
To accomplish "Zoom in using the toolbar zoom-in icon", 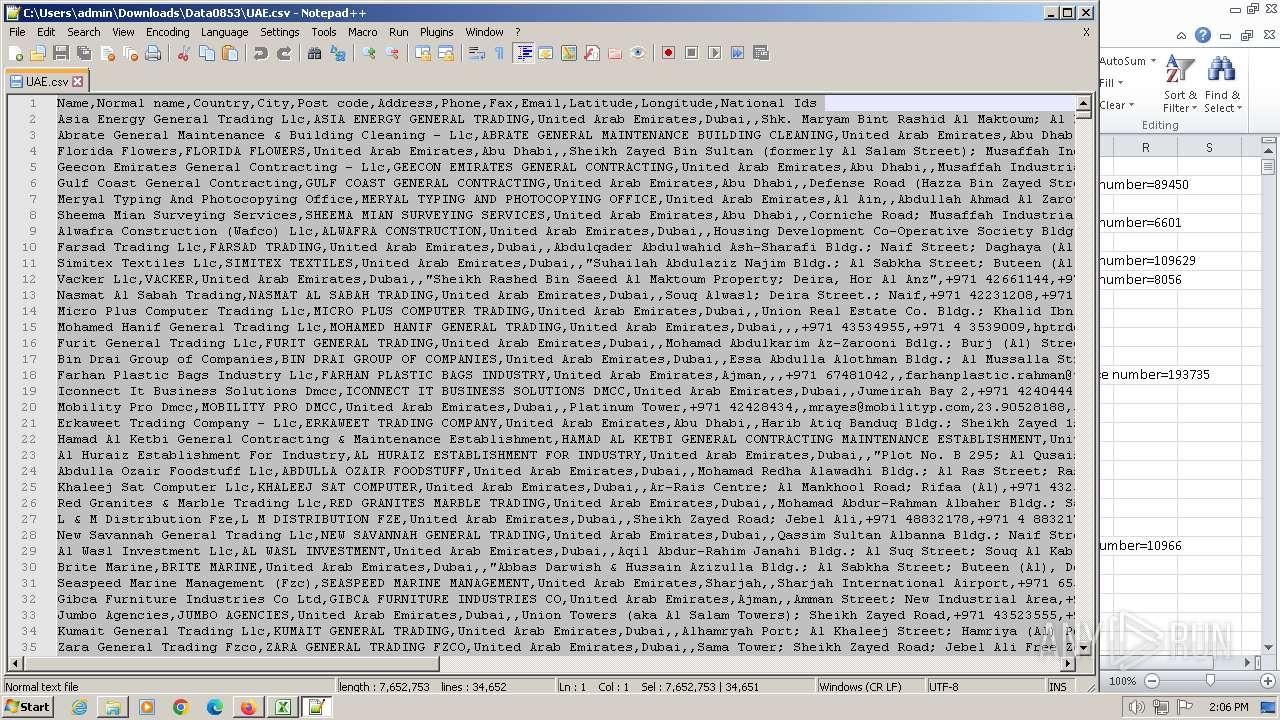I will tap(369, 53).
